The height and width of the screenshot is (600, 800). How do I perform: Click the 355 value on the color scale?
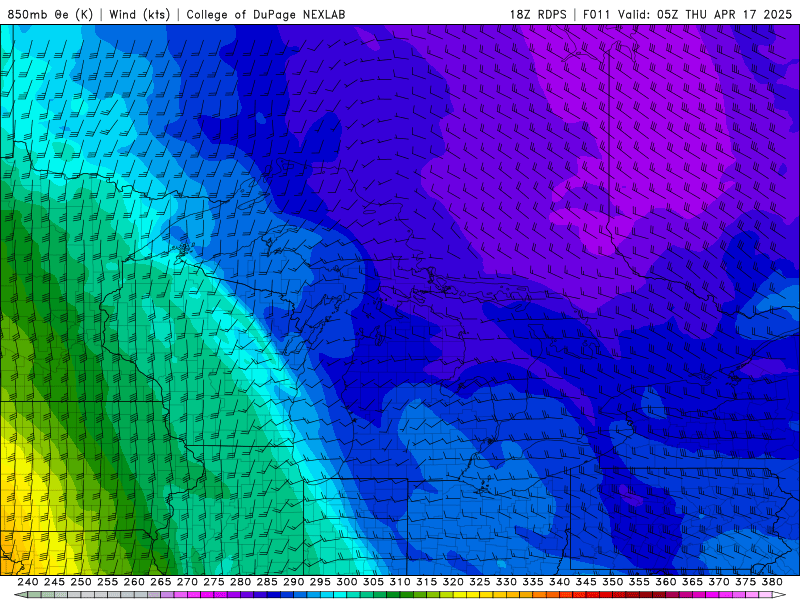click(x=639, y=582)
